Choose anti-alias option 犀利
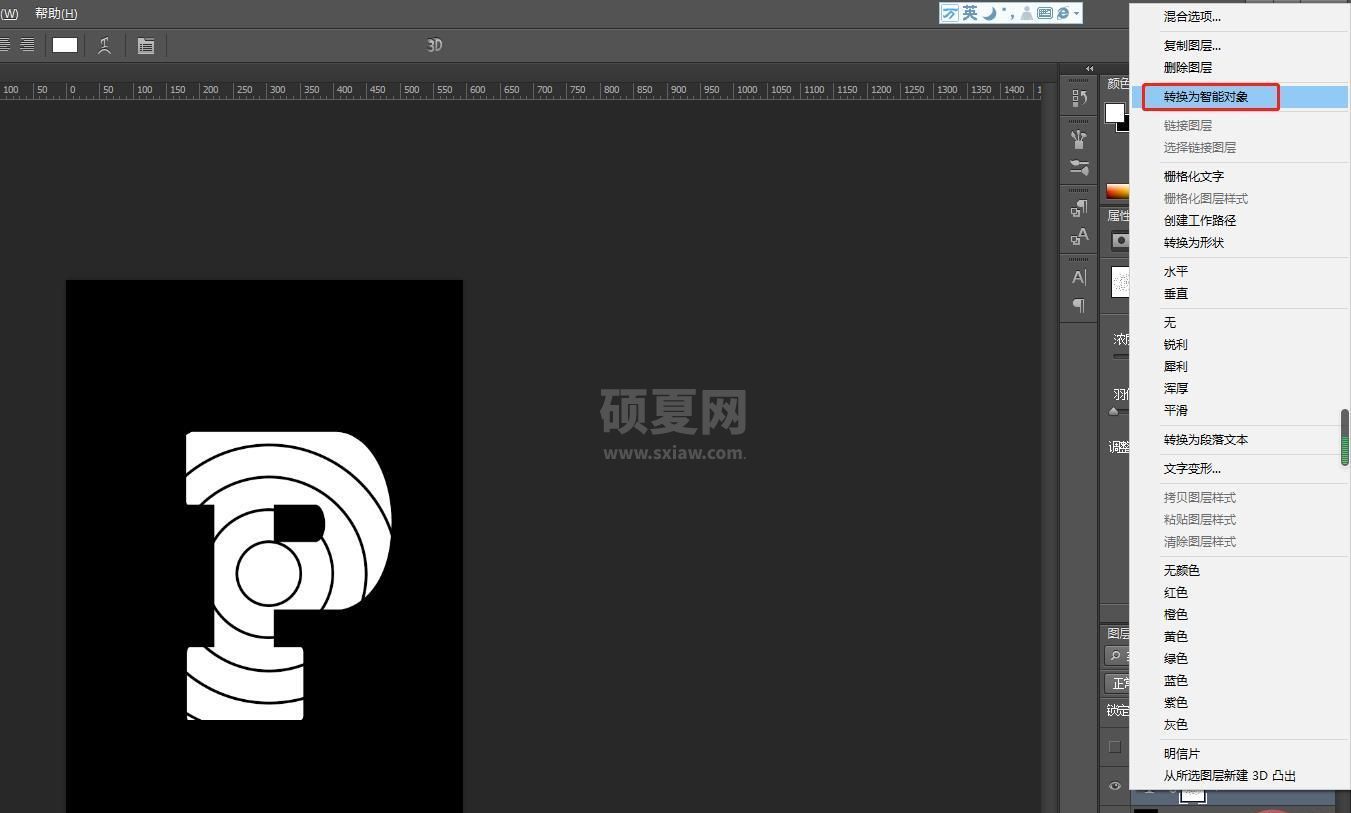 [1175, 366]
